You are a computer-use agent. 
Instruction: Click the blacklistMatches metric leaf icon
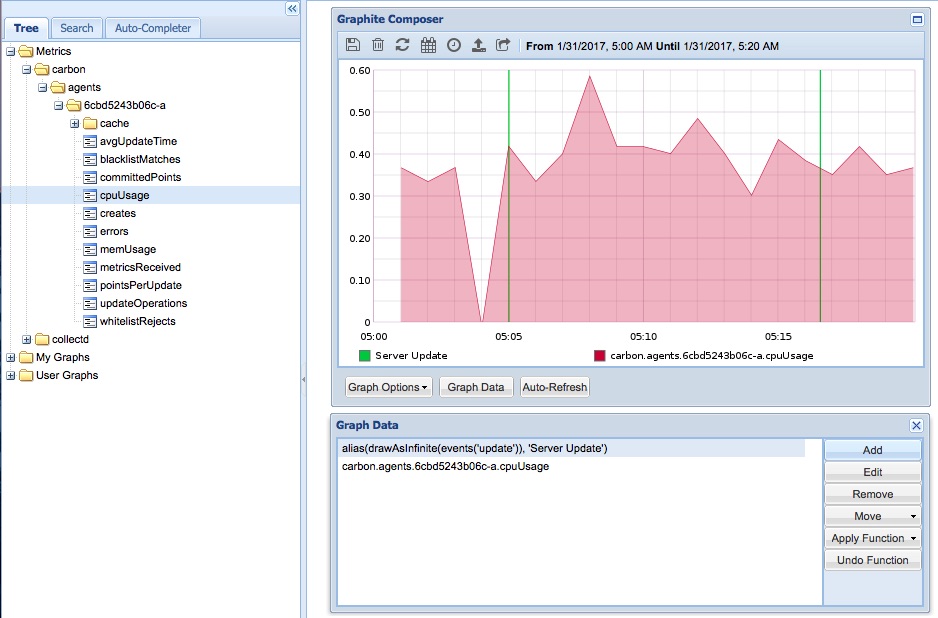coord(90,160)
